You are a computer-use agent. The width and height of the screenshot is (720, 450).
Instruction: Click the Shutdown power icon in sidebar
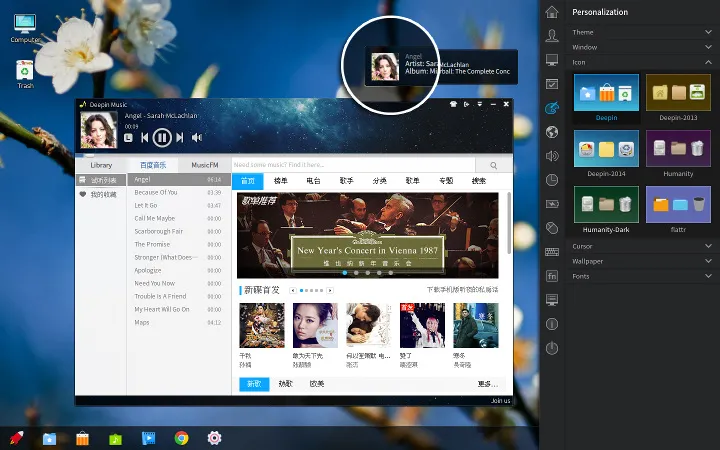pos(552,348)
